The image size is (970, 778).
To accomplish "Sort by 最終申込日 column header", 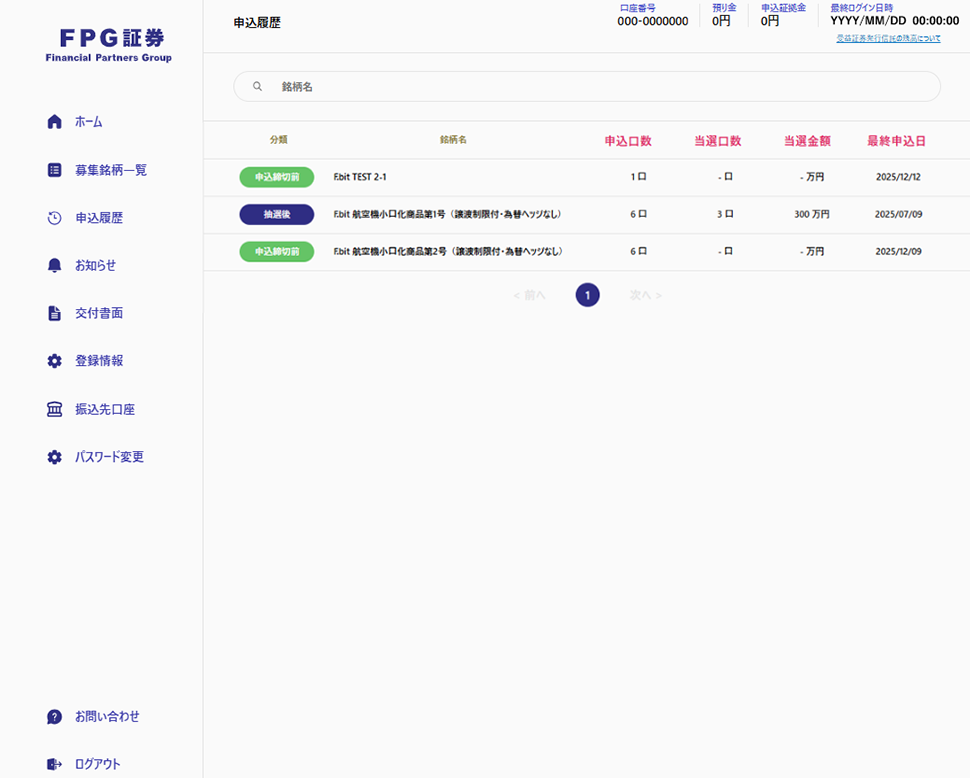I will pos(896,141).
